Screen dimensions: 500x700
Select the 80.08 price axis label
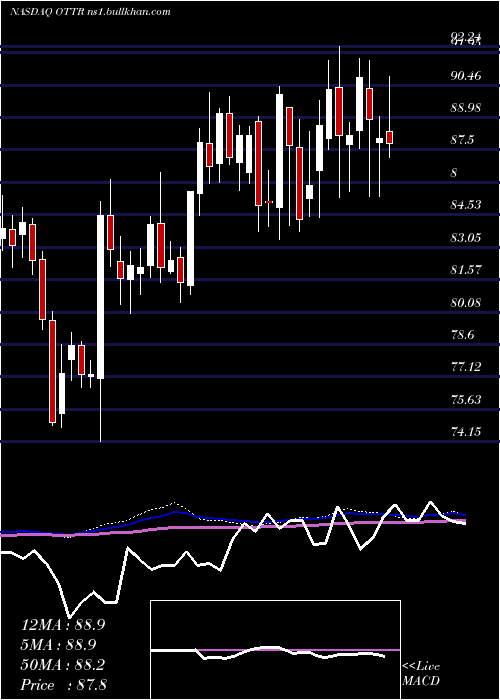[466, 303]
